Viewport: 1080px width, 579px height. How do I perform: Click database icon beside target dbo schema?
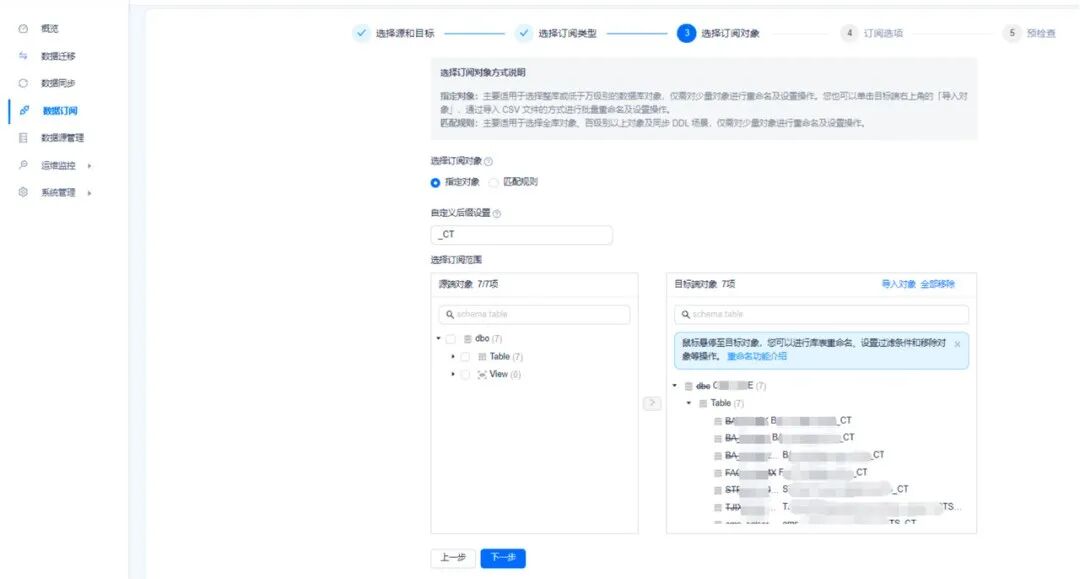click(688, 386)
